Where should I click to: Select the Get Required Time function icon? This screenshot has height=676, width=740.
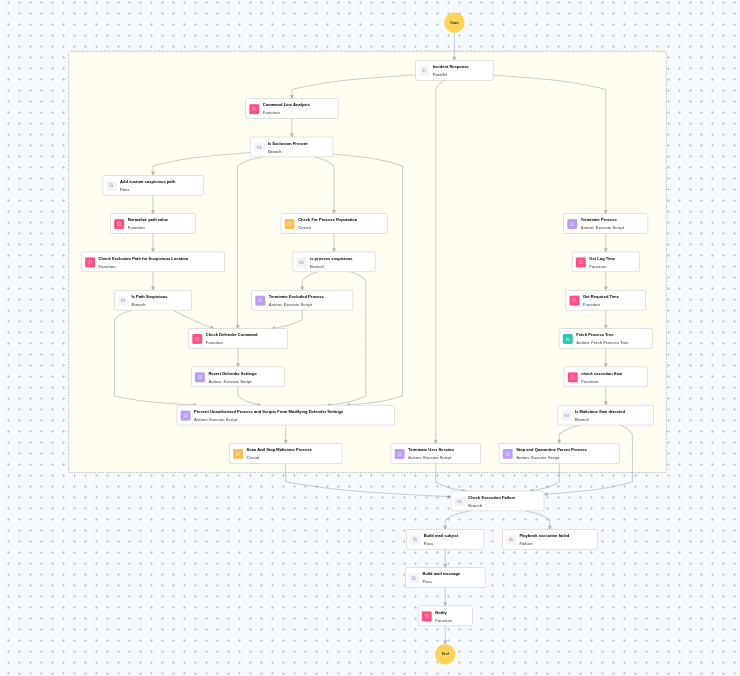(x=574, y=300)
